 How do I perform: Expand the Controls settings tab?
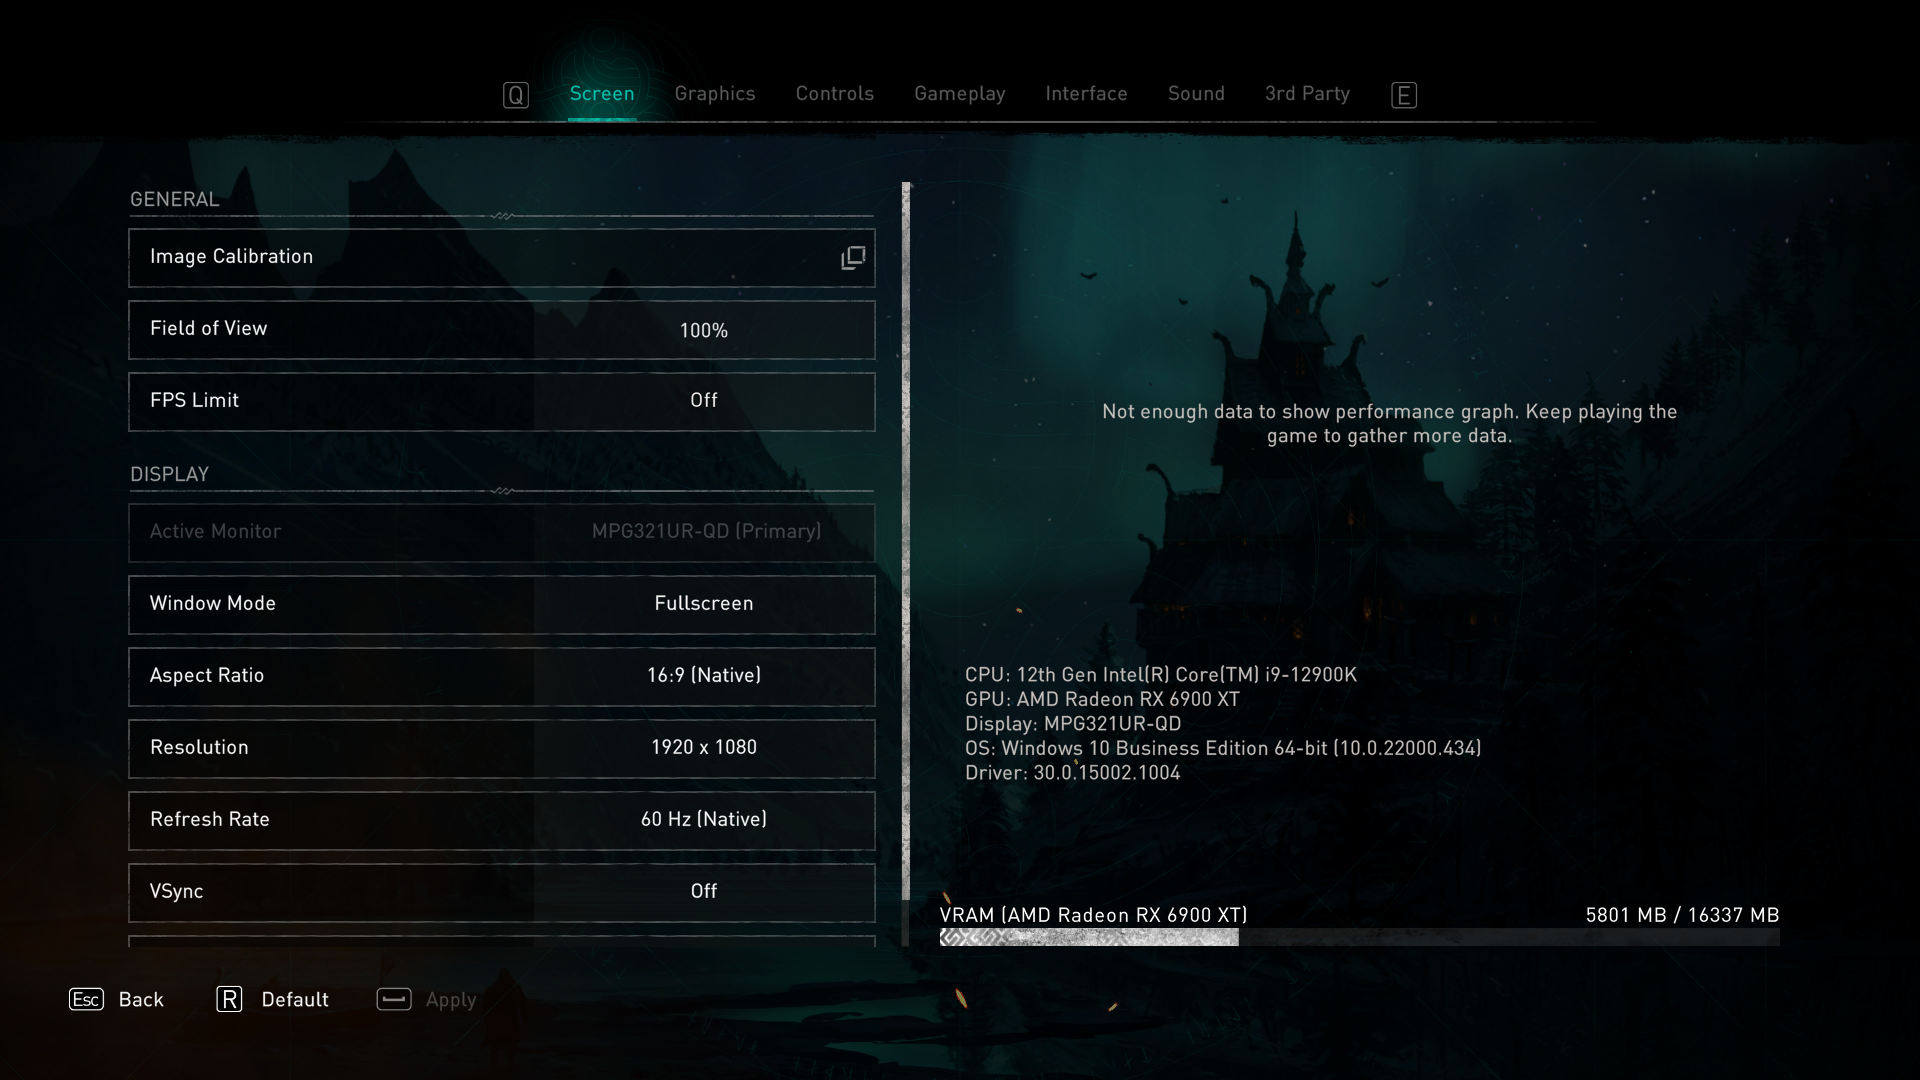[835, 94]
